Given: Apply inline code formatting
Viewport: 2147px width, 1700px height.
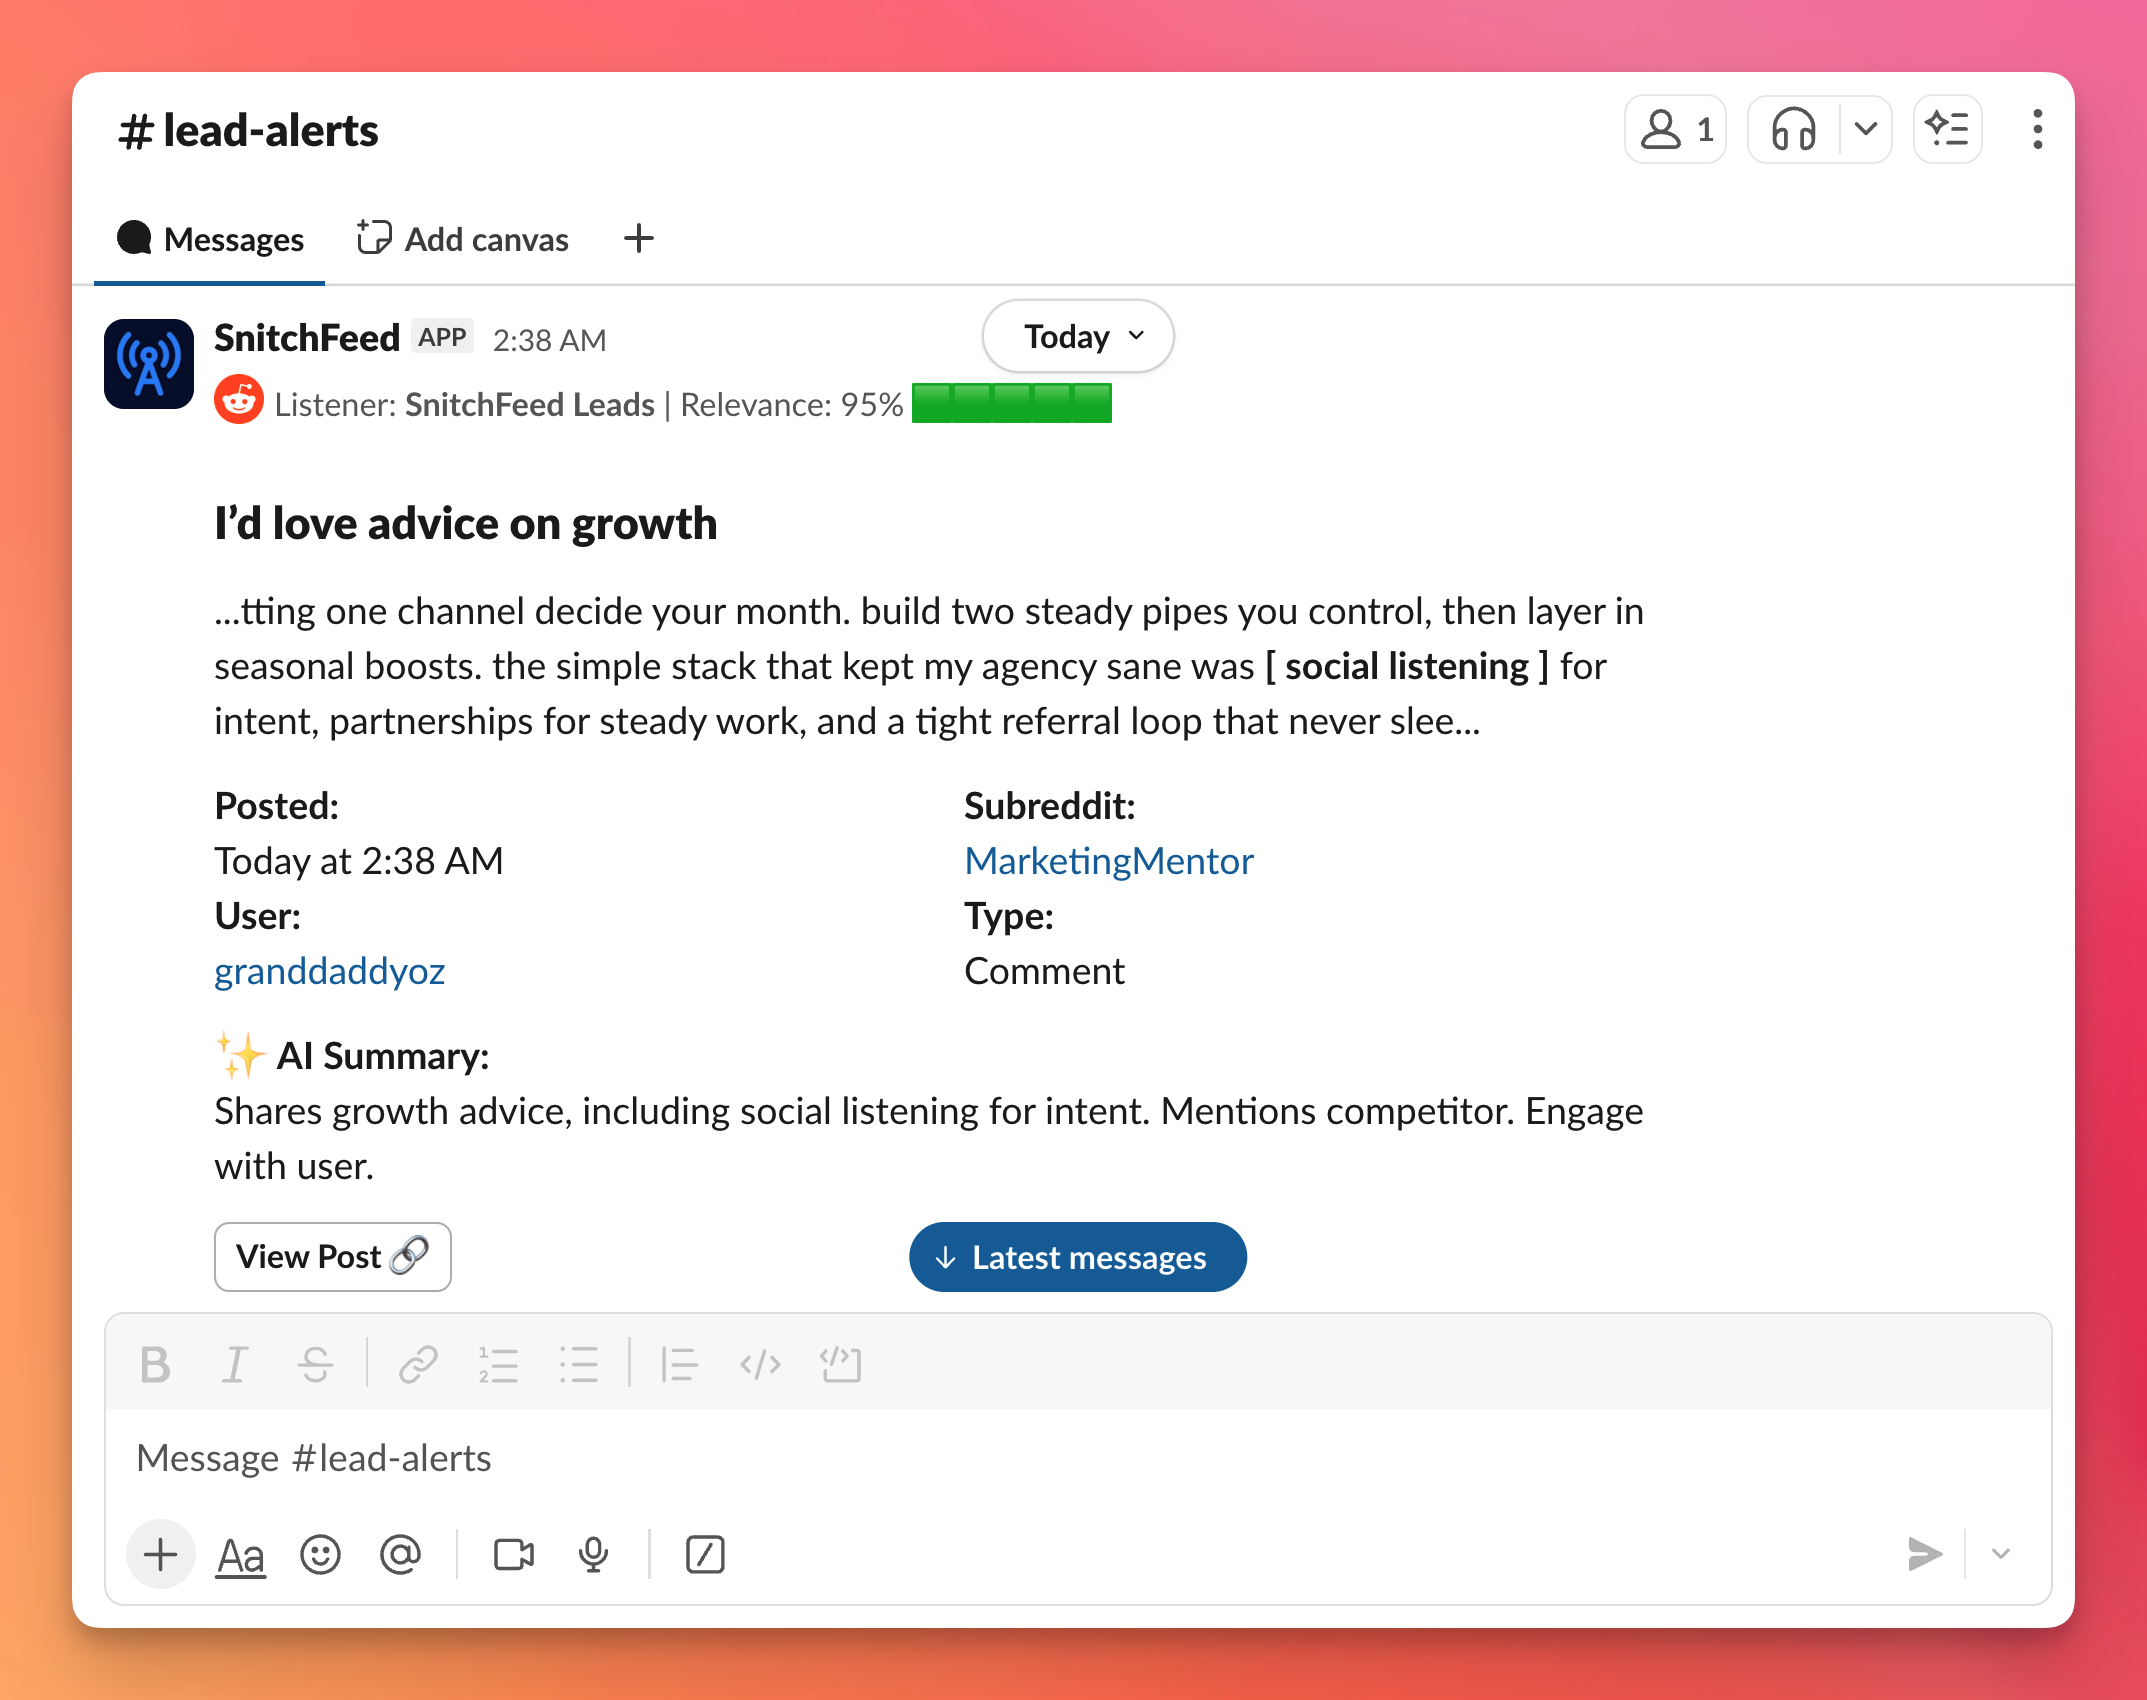Looking at the screenshot, I should point(760,1364).
